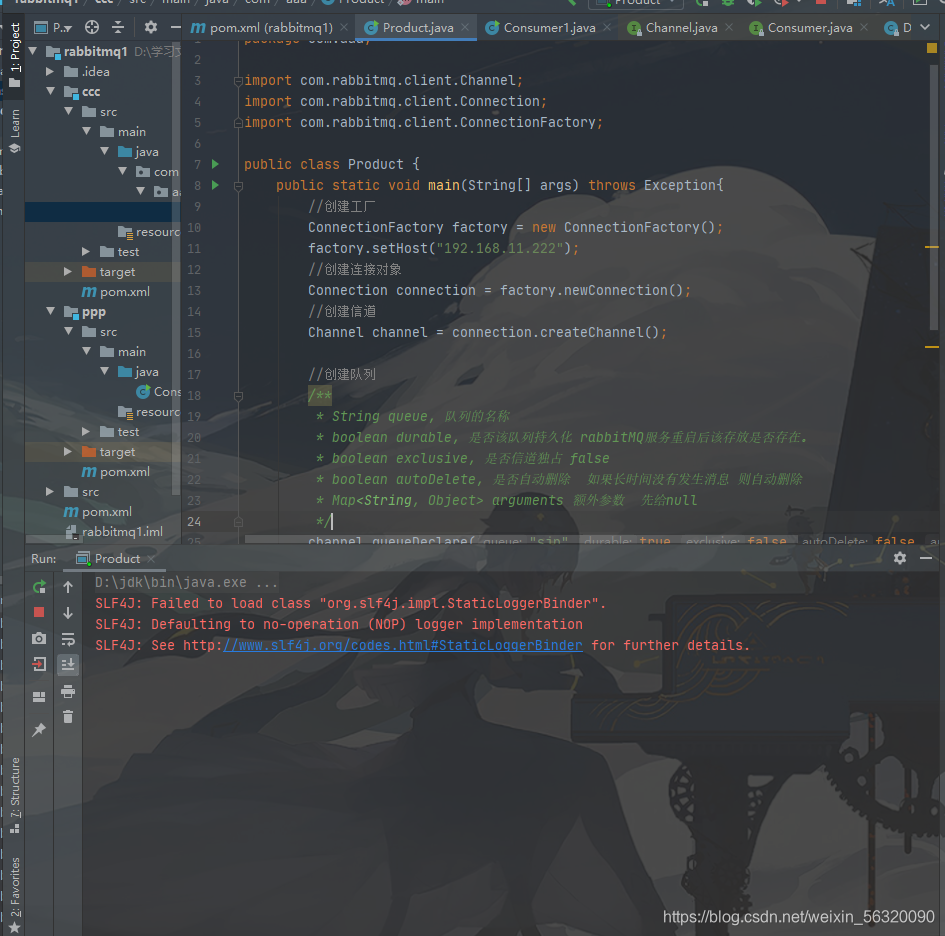
Task: Select the Cons class under ppp java
Action: (x=158, y=392)
